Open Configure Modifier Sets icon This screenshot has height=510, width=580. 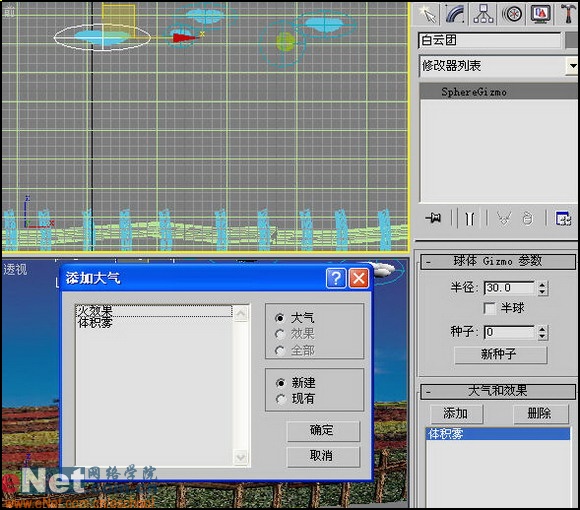click(563, 218)
